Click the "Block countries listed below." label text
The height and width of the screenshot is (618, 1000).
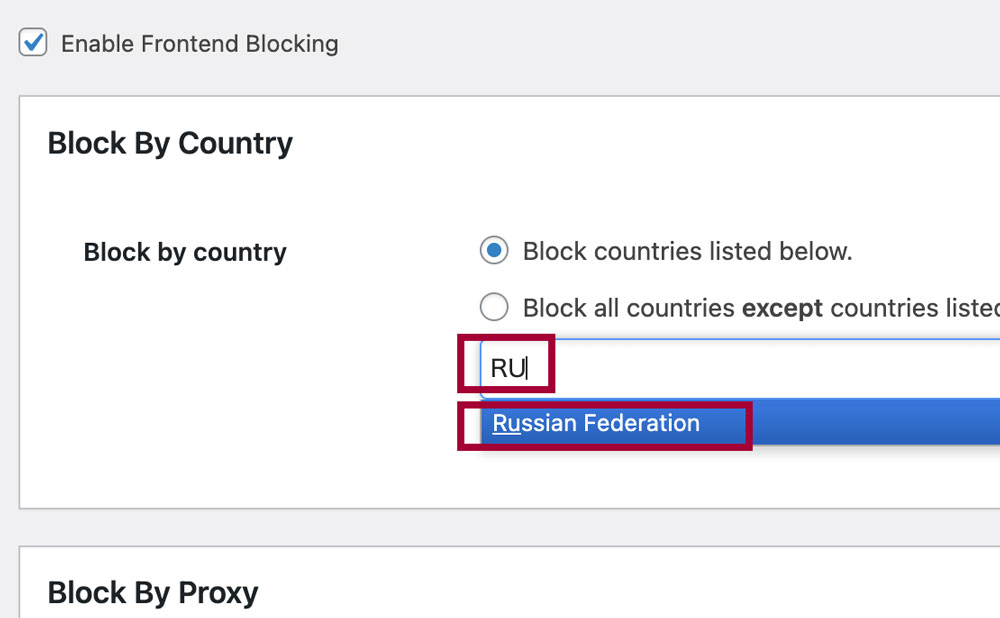(687, 251)
